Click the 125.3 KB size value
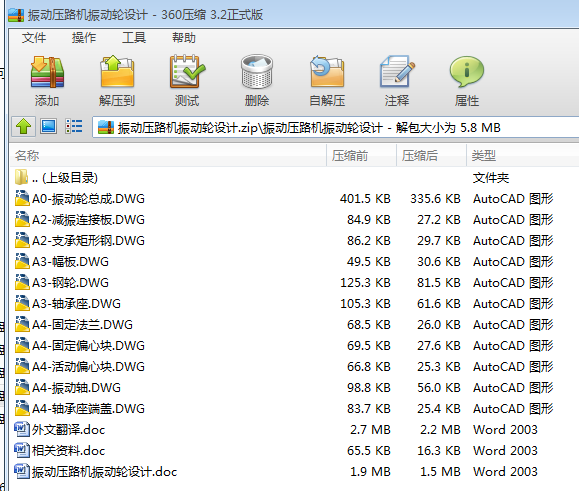 (x=365, y=283)
